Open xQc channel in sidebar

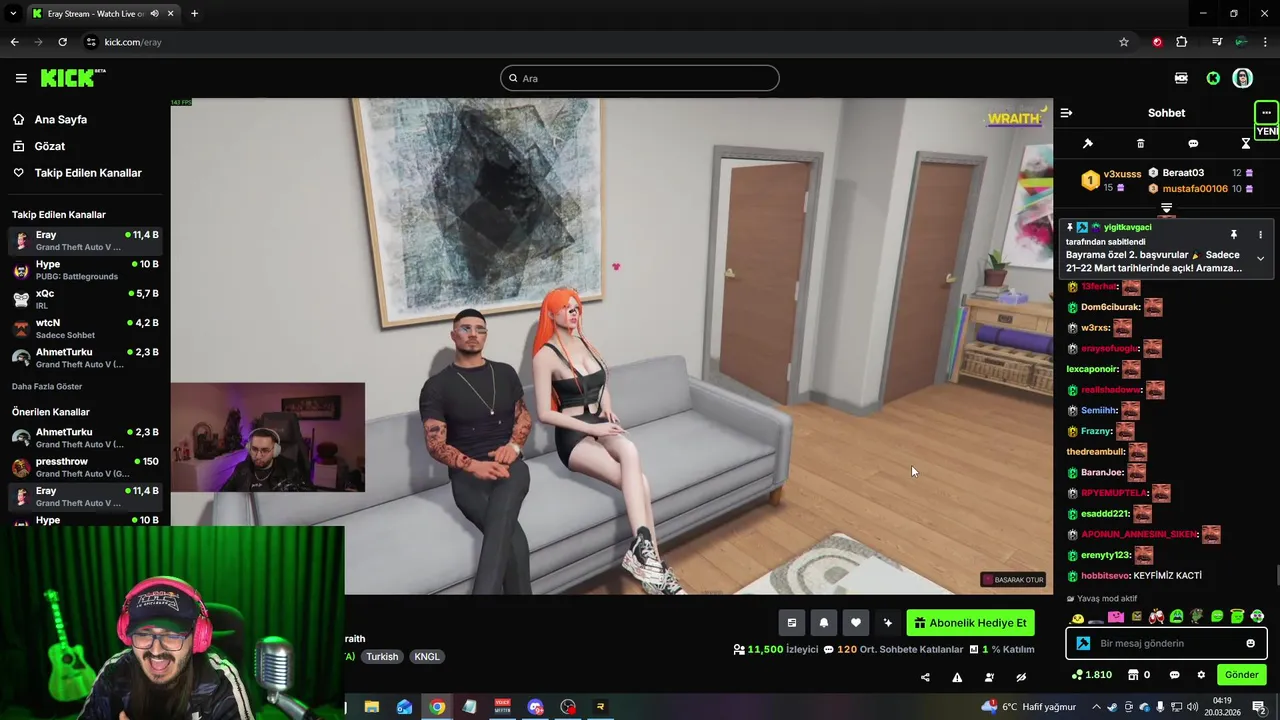(85, 298)
